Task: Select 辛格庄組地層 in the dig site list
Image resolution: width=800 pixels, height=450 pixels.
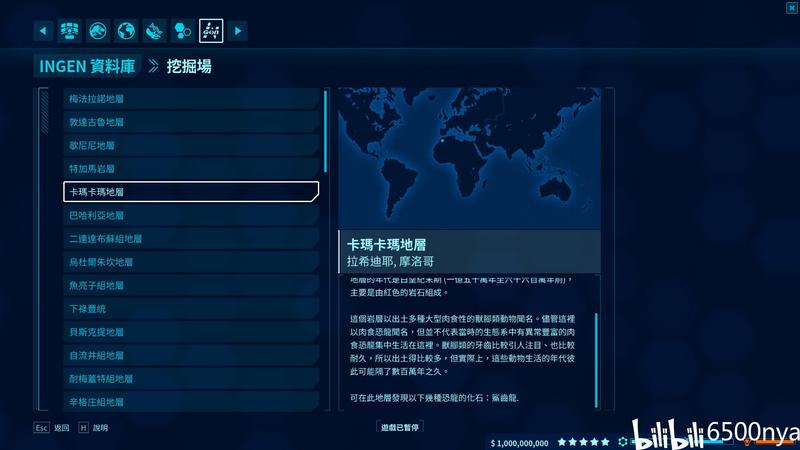Action: (x=191, y=402)
